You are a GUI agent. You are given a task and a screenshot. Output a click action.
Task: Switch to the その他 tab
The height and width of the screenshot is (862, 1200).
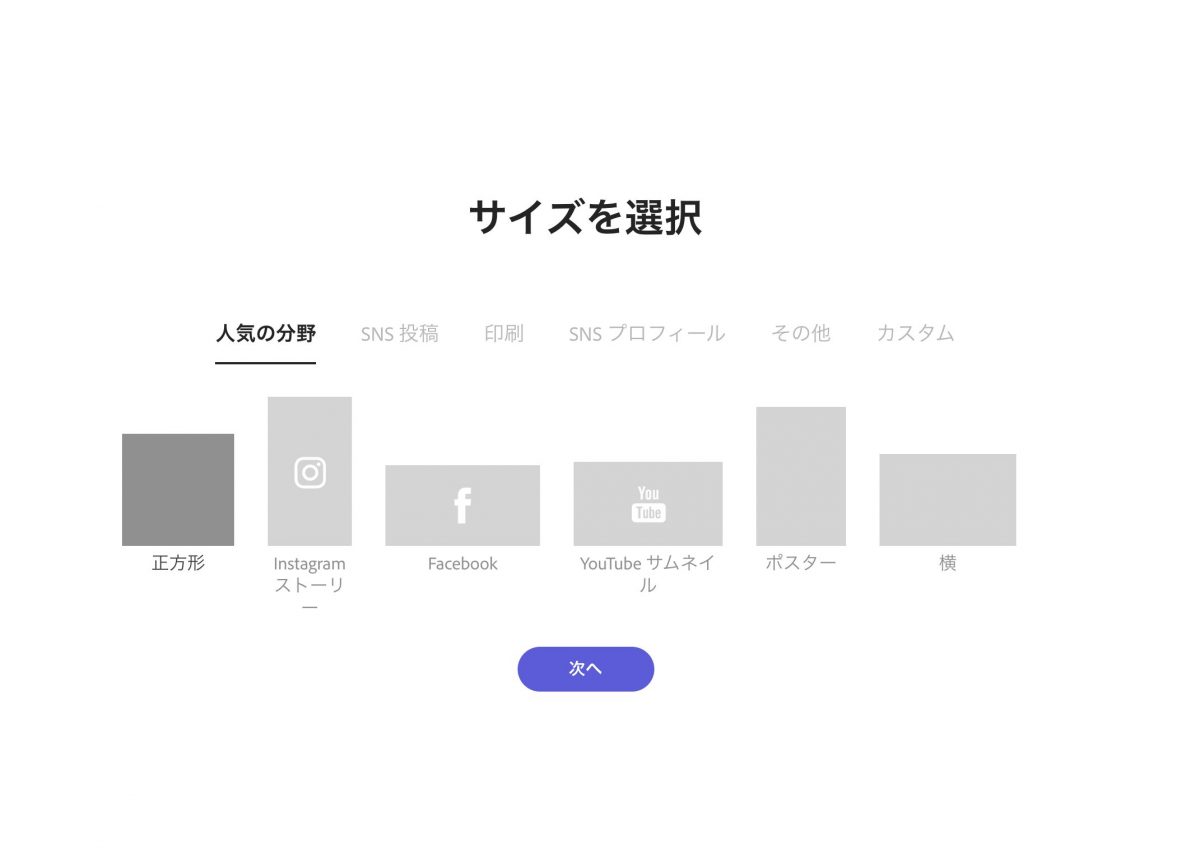801,334
